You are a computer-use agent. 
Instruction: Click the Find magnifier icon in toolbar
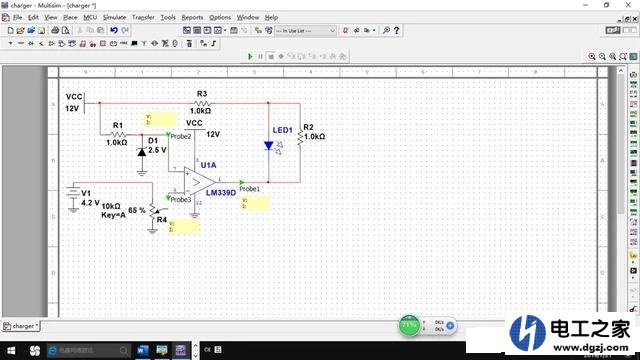(x=386, y=31)
